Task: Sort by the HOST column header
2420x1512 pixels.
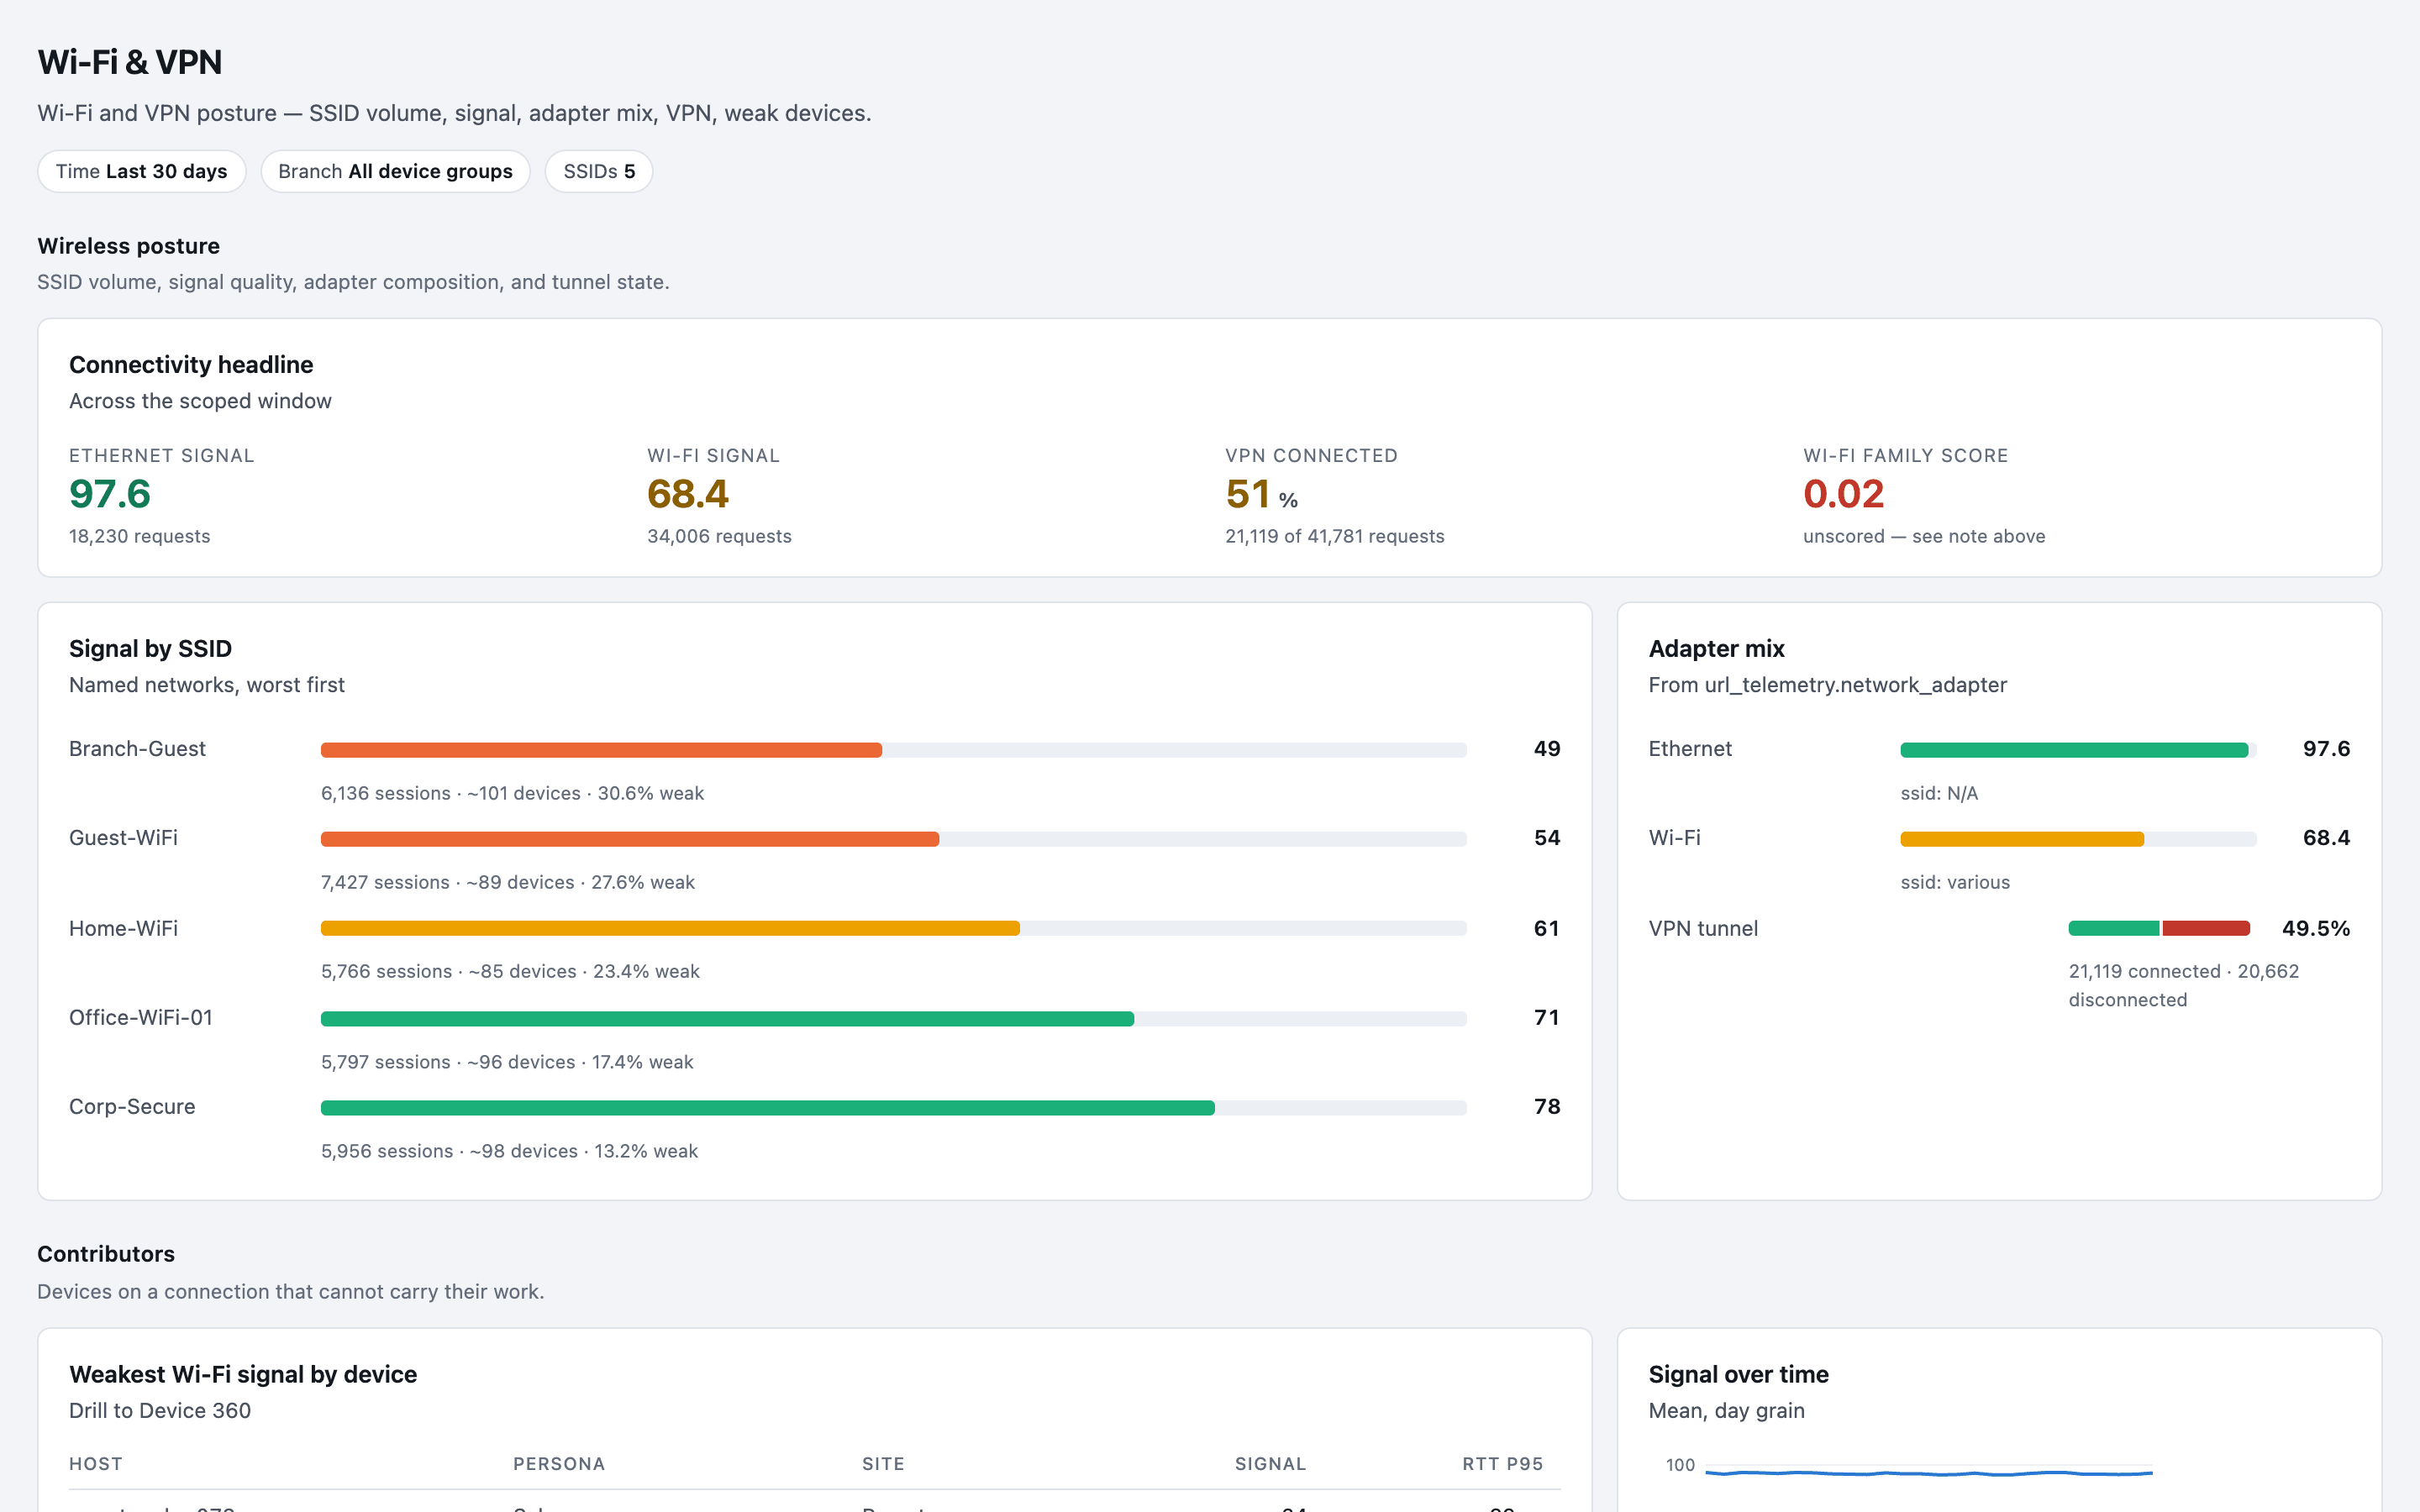Action: pos(96,1464)
